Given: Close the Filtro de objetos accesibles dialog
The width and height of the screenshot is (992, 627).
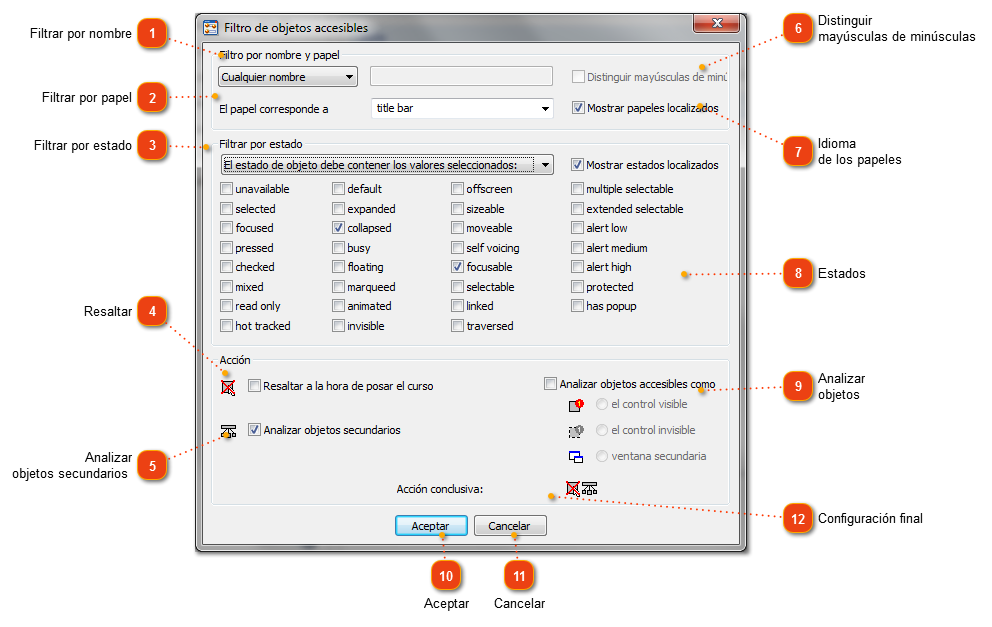Looking at the screenshot, I should point(717,23).
